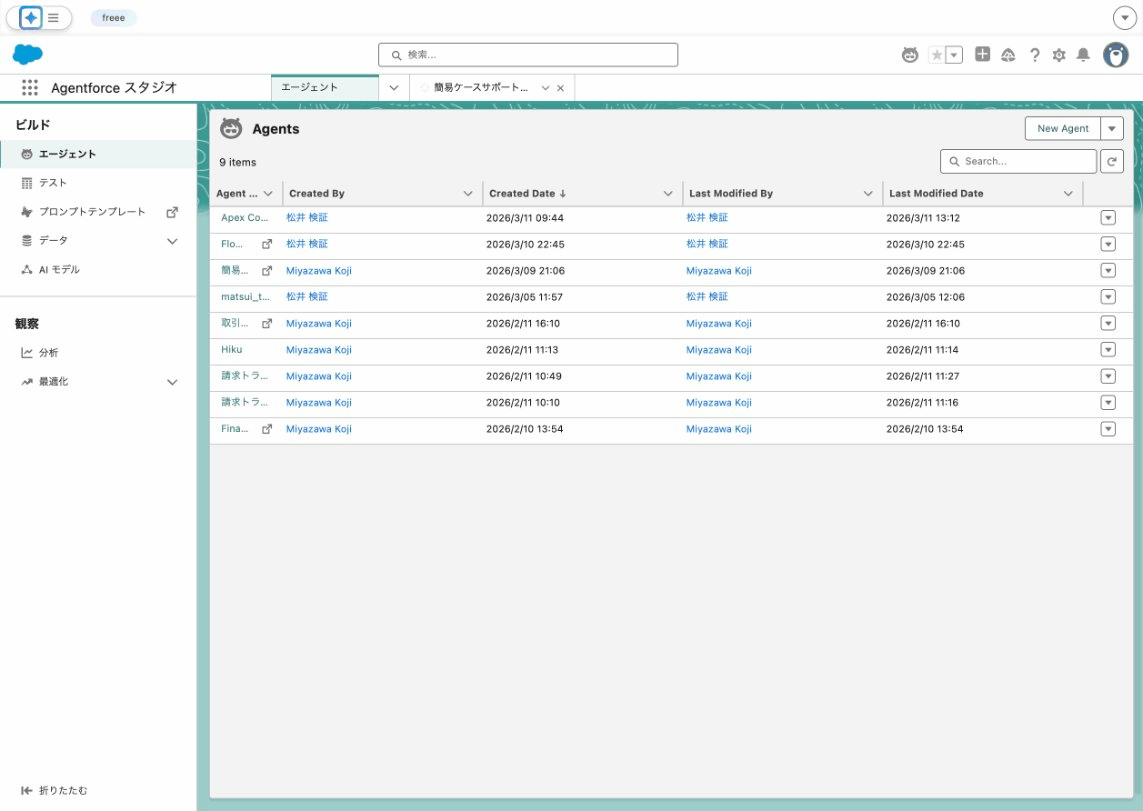Image resolution: width=1143 pixels, height=811 pixels.
Task: Refresh the Agents list
Action: pos(1112,161)
